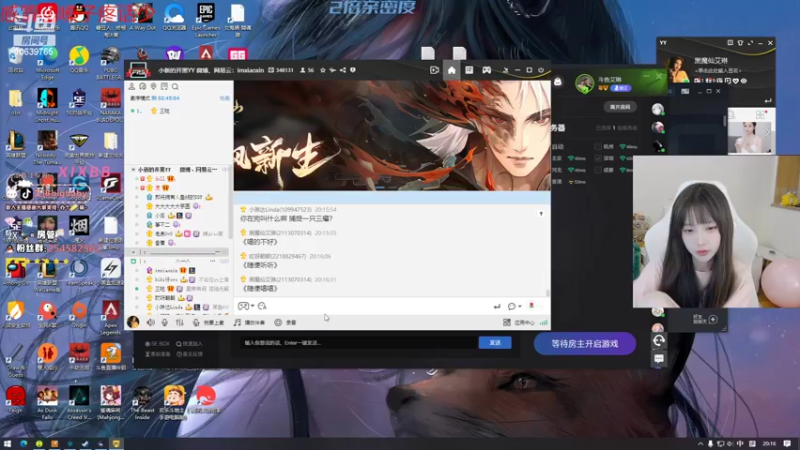Click the next arrow on YY ad thumbnail
Screen dimensions: 800x450
767,132
